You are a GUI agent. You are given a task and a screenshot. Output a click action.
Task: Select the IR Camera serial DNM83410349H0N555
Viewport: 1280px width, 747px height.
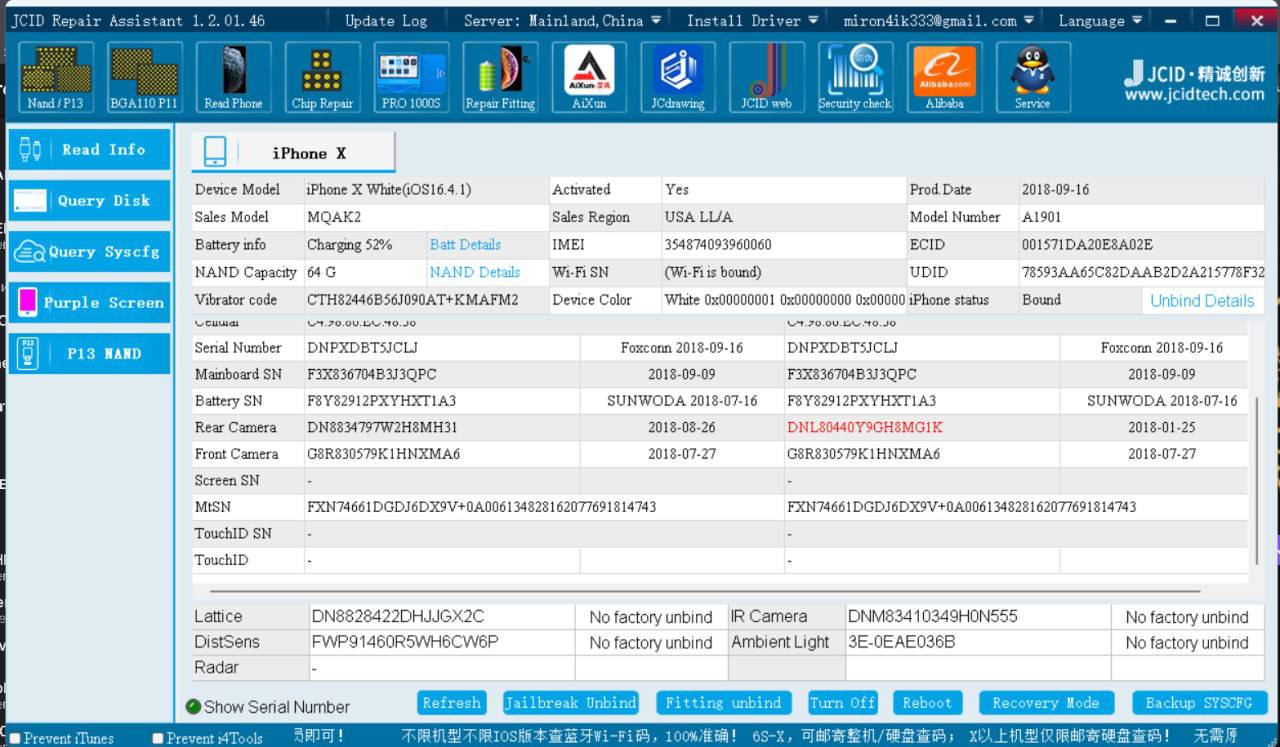932,617
